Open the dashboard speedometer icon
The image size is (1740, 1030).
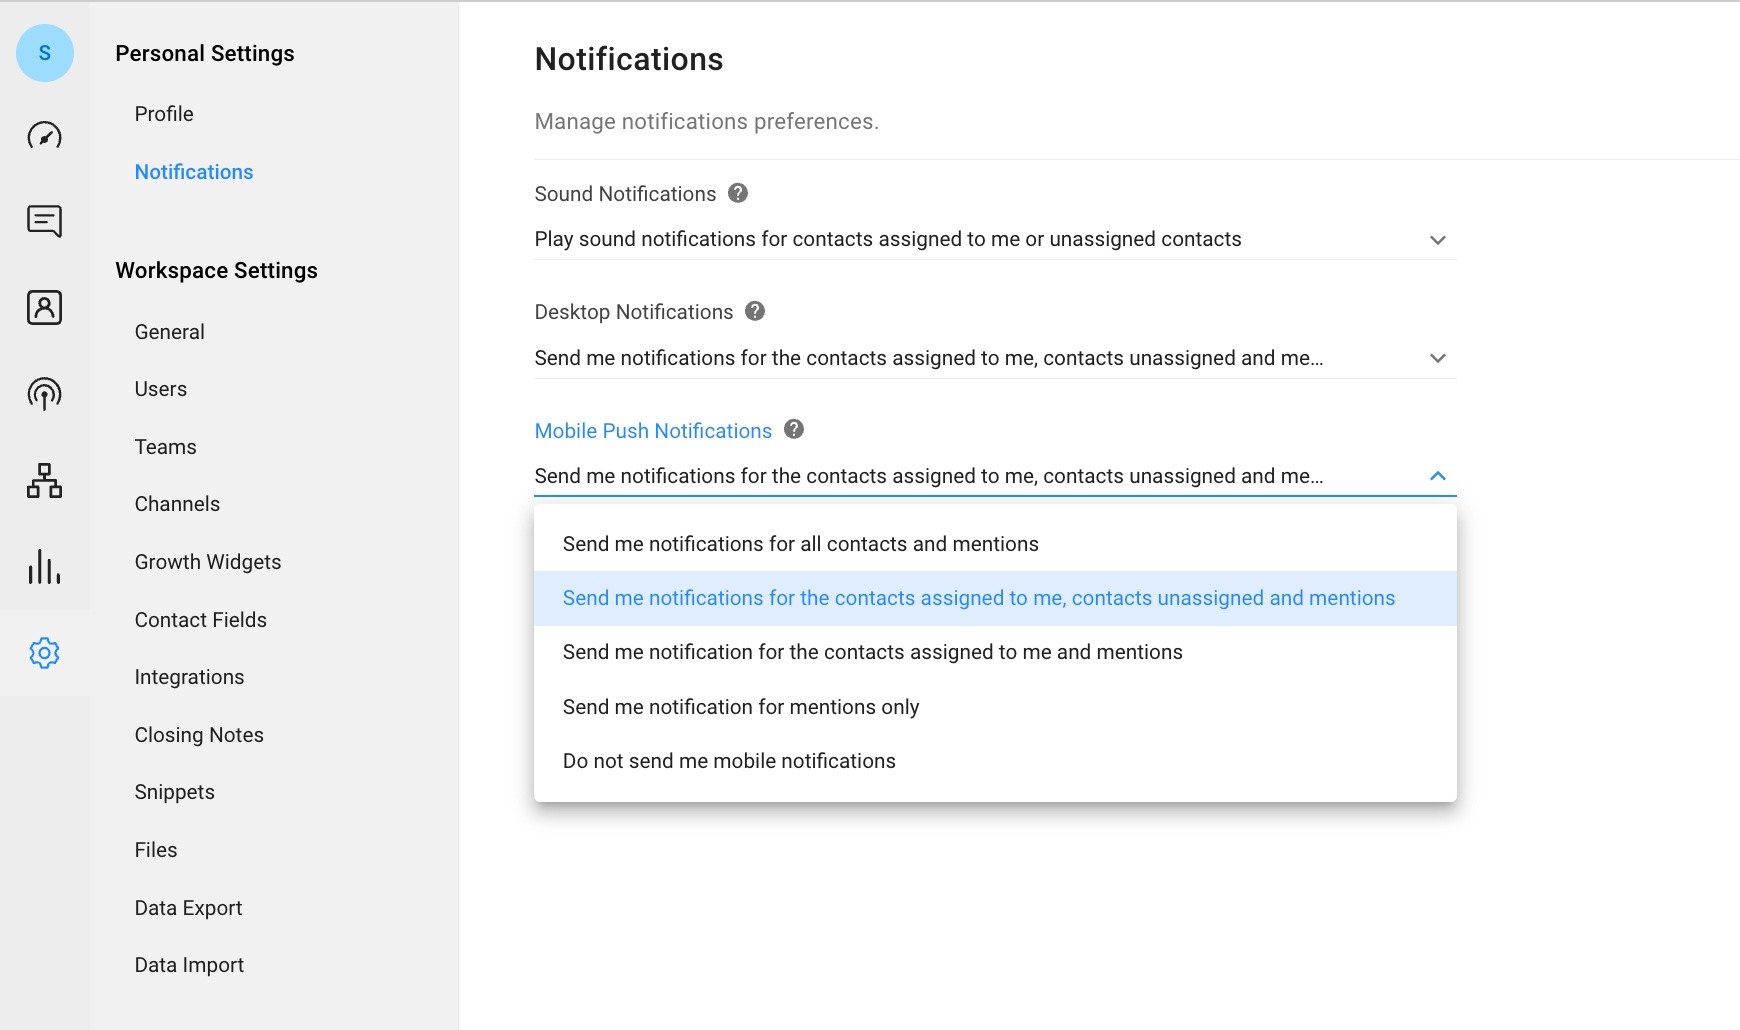click(x=44, y=135)
